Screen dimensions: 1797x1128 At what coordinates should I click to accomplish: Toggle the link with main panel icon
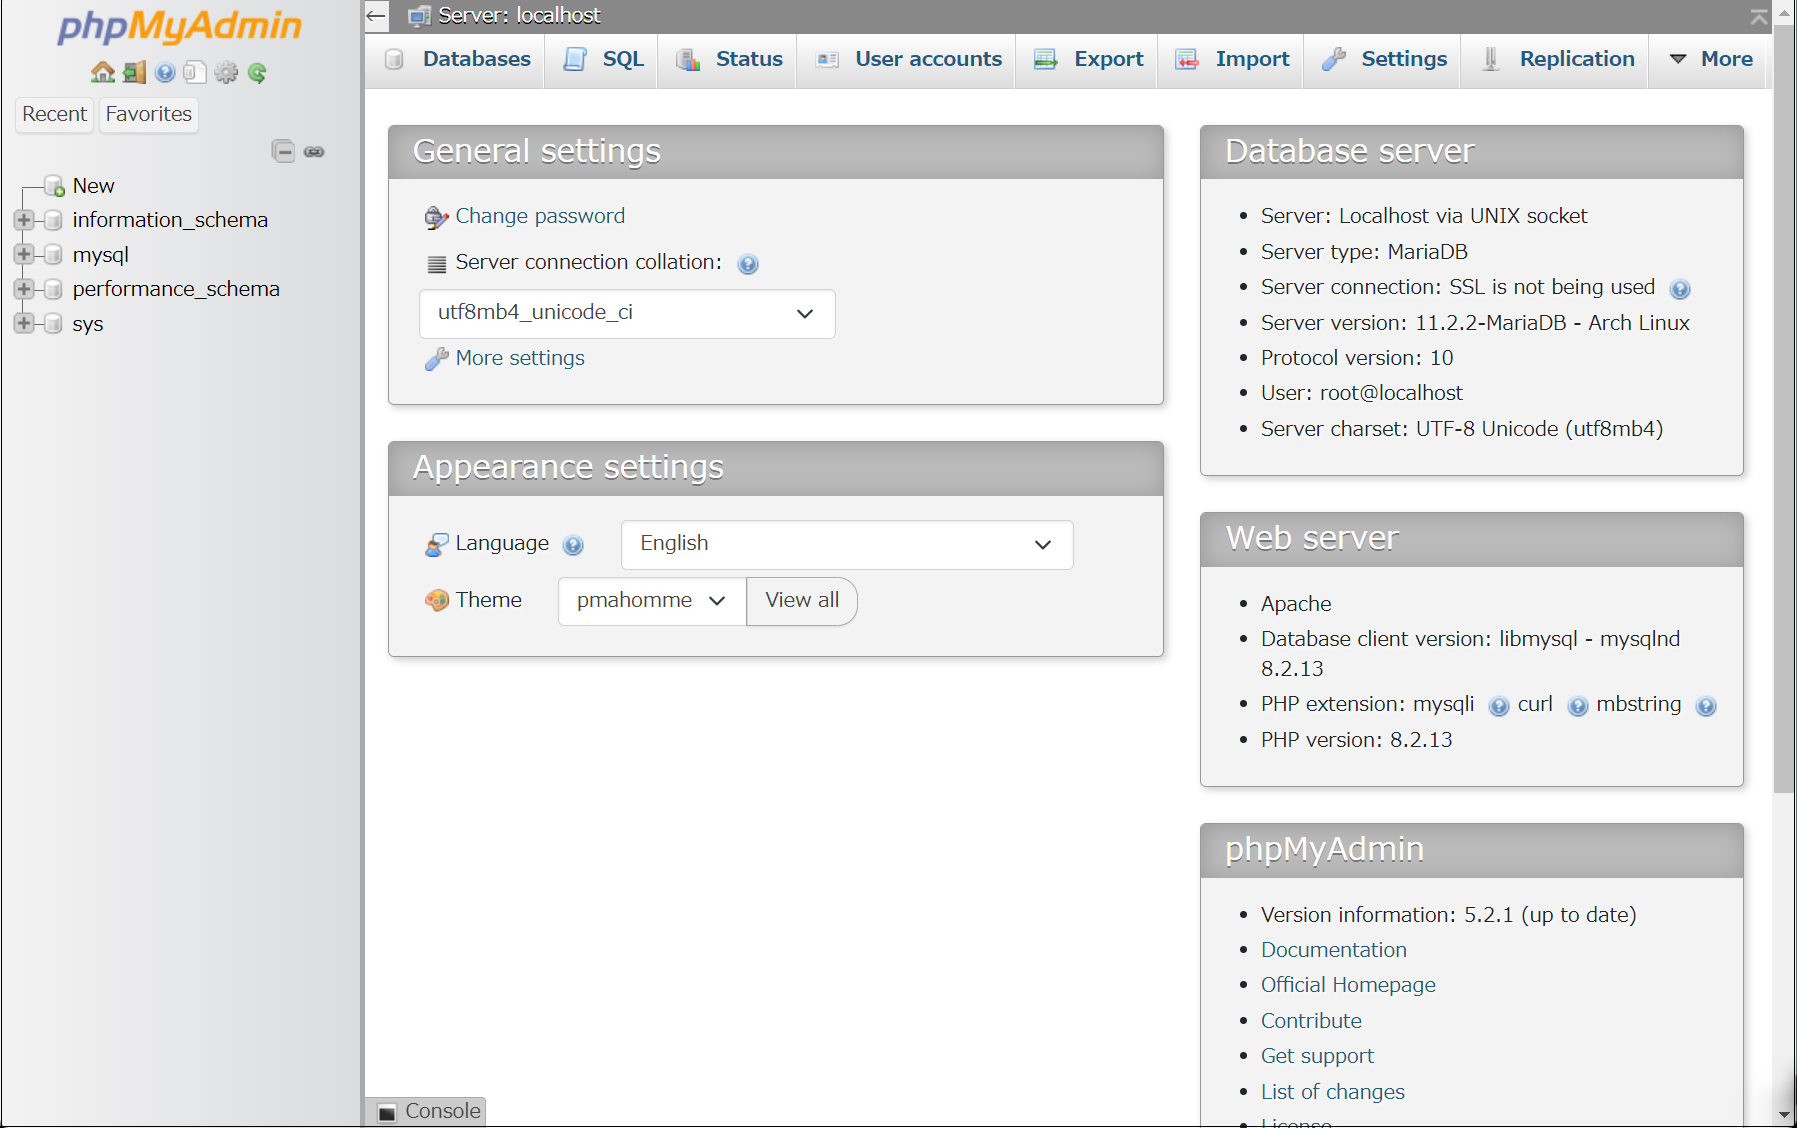(314, 152)
